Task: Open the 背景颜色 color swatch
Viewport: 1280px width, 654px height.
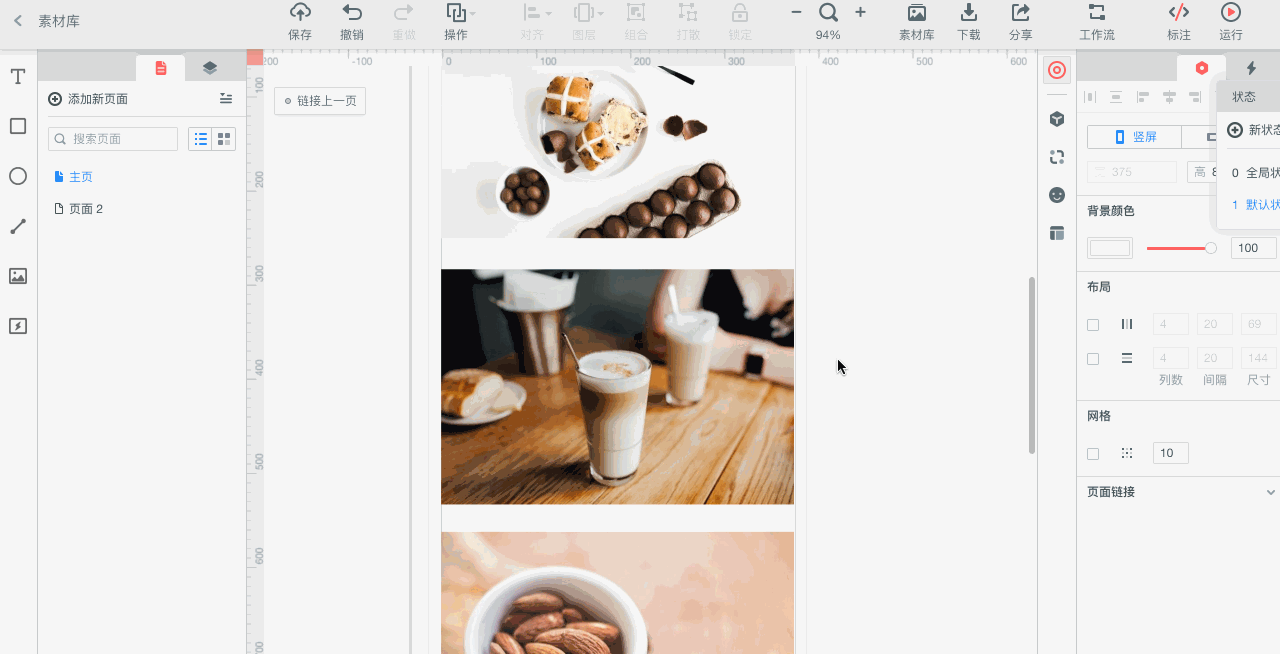Action: 1110,248
